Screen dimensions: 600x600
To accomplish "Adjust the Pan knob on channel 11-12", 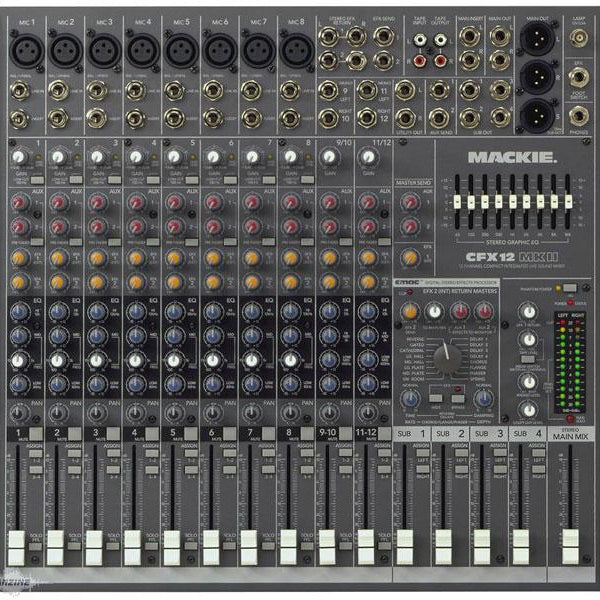I will pyautogui.click(x=368, y=412).
